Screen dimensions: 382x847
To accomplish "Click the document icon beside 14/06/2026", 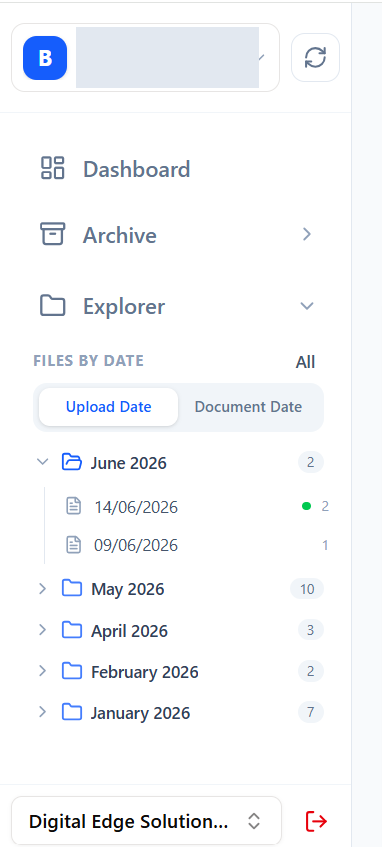I will pos(73,506).
